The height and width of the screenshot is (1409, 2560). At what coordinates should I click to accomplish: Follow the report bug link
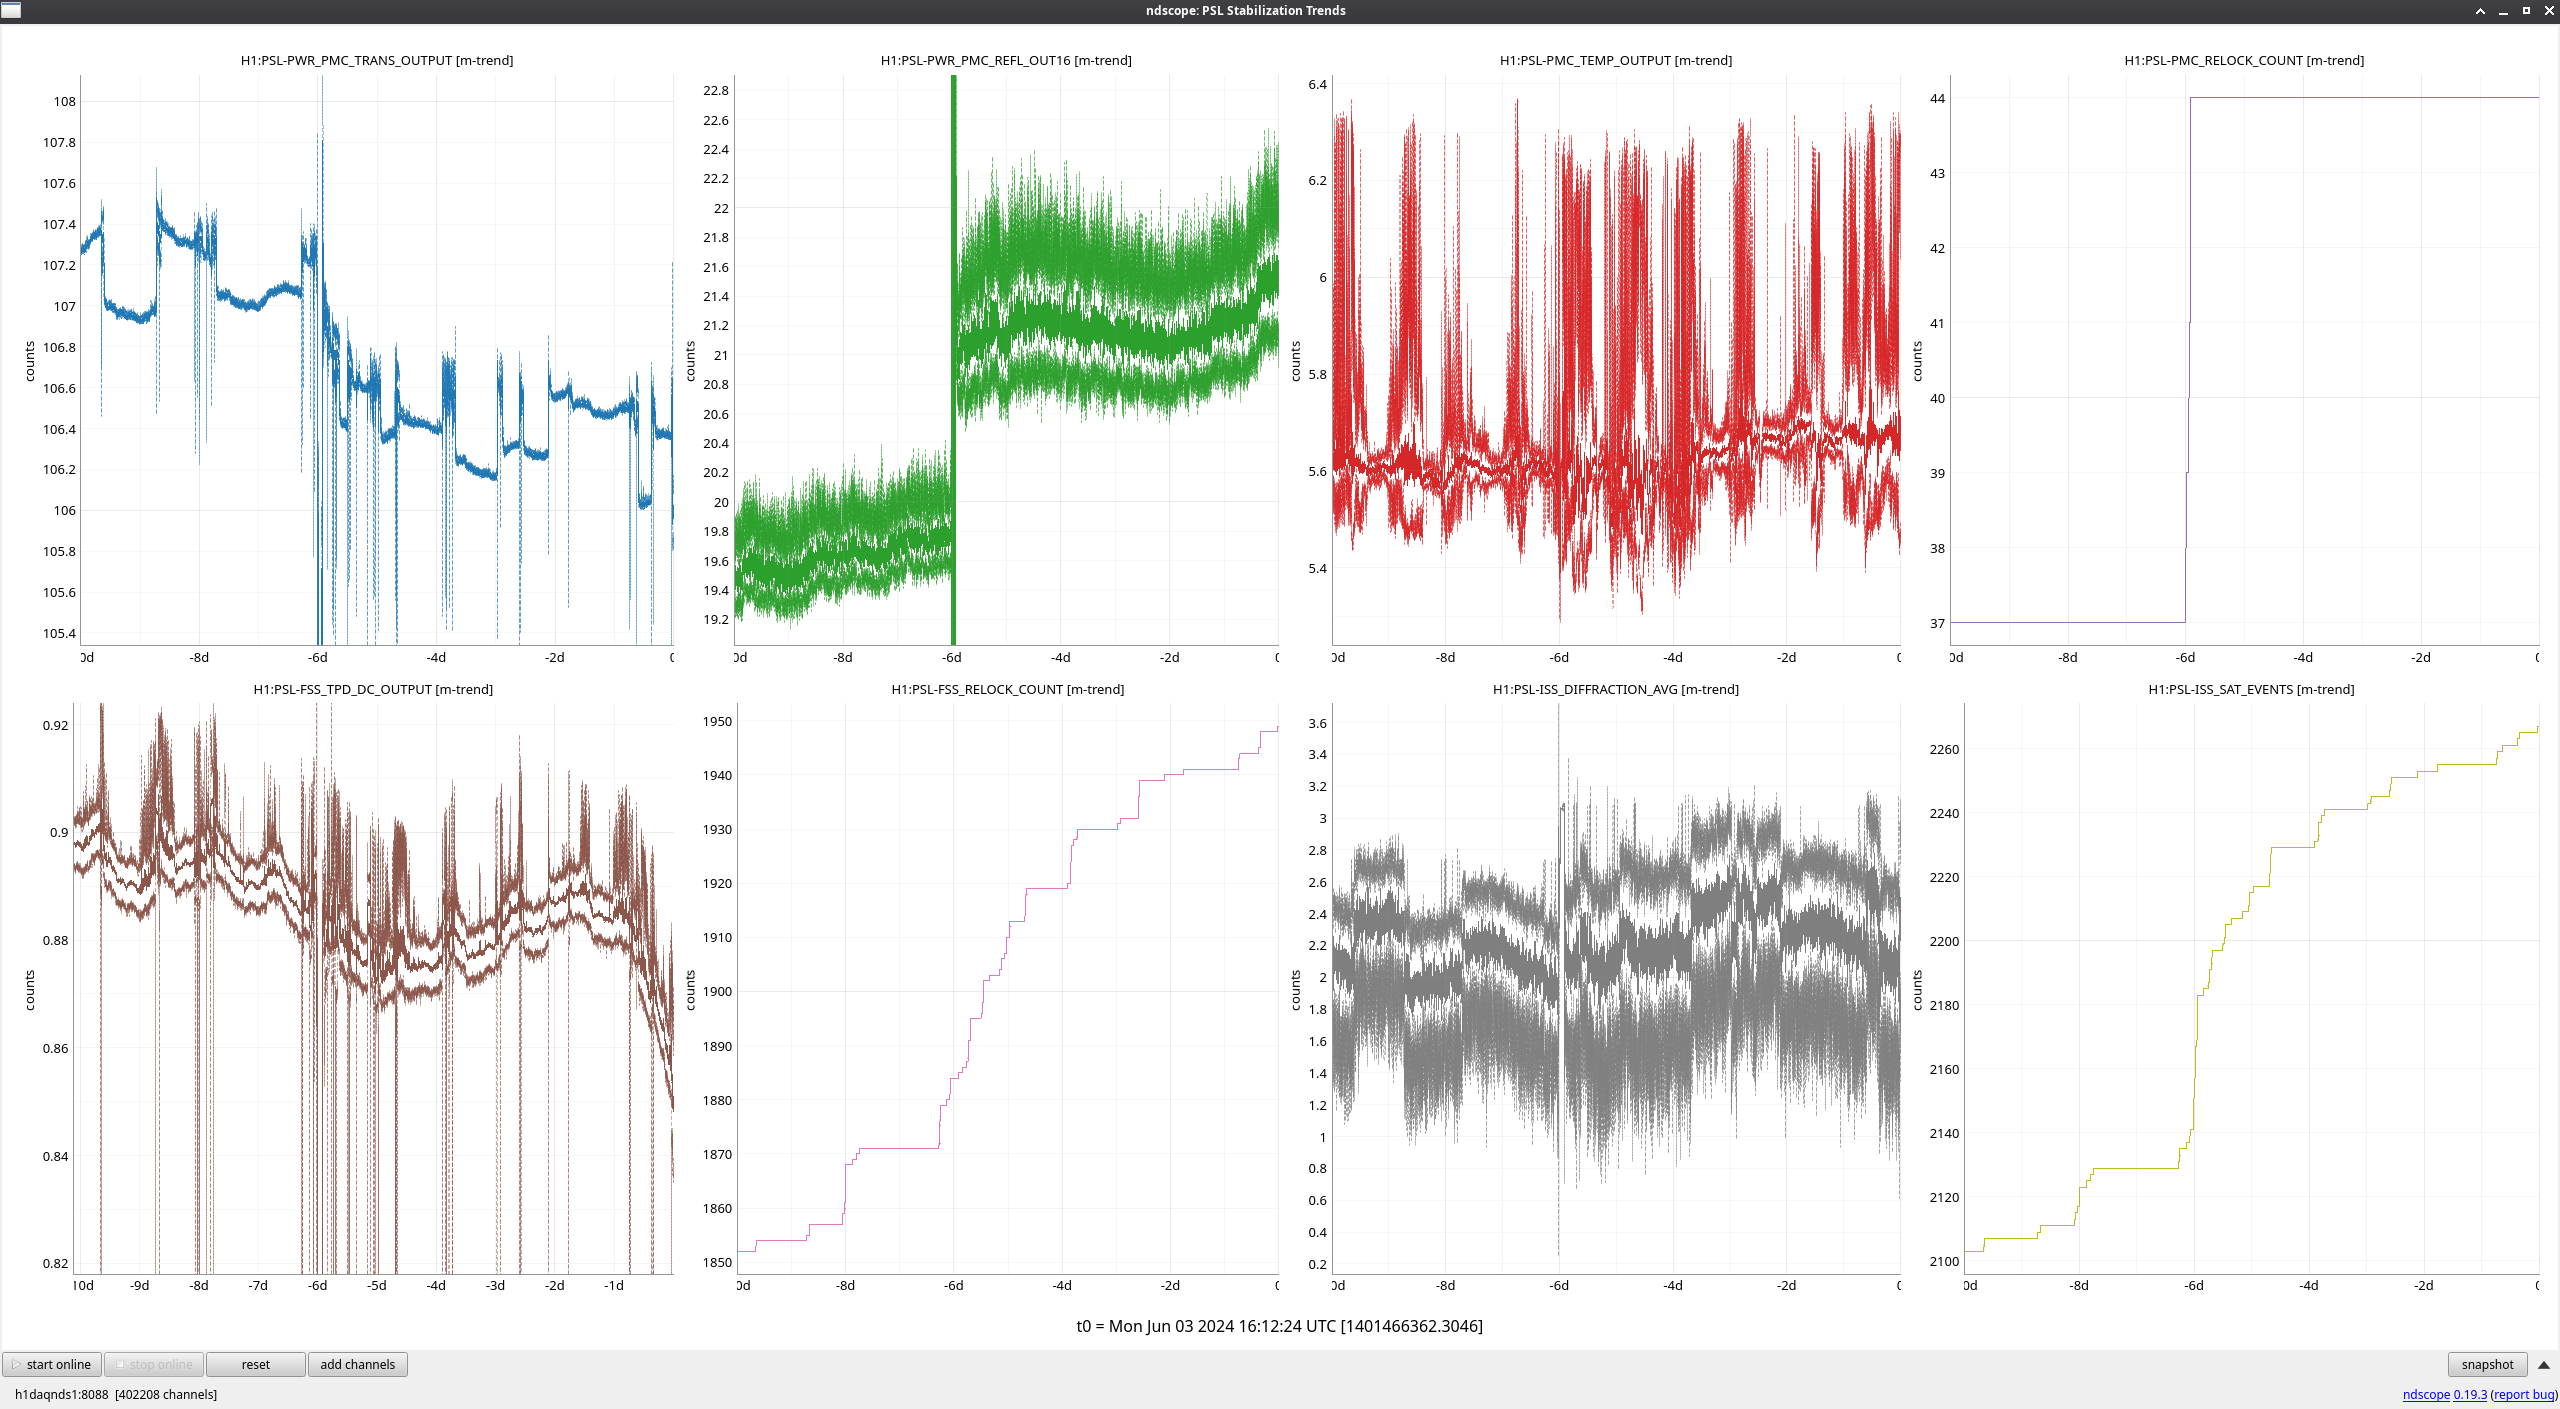2523,1394
